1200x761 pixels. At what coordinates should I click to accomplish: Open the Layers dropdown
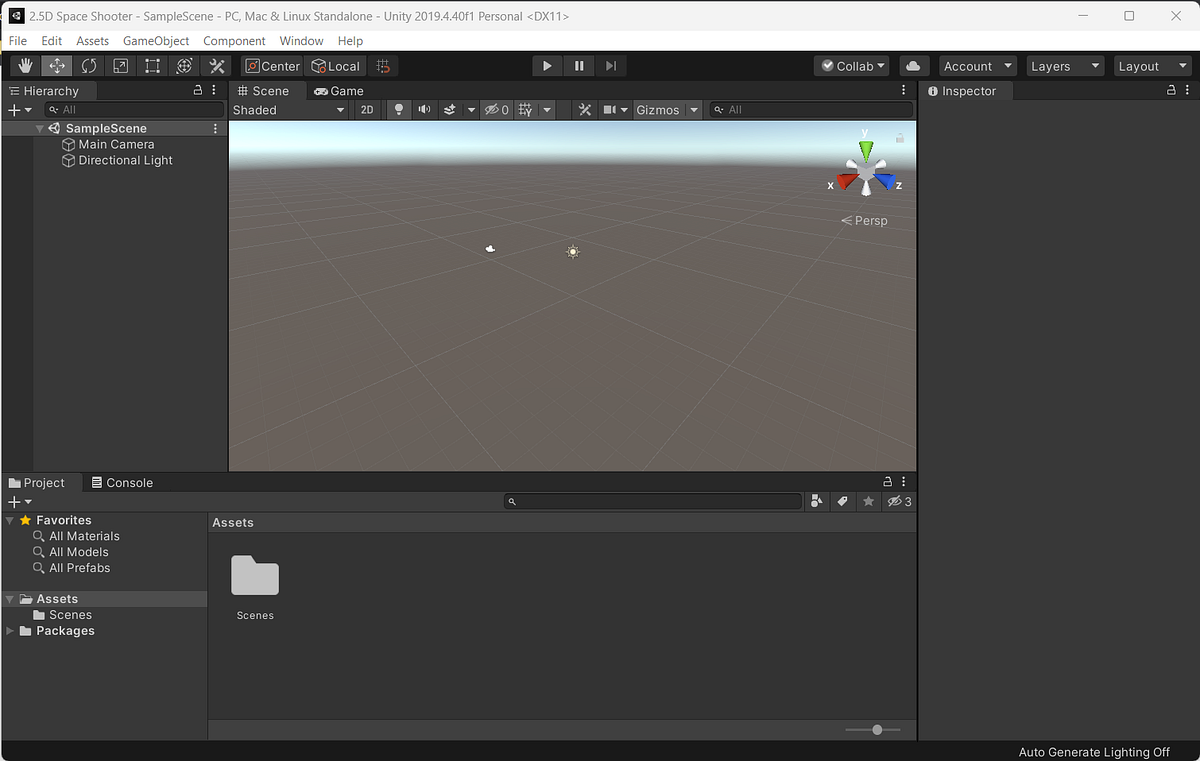click(1063, 65)
